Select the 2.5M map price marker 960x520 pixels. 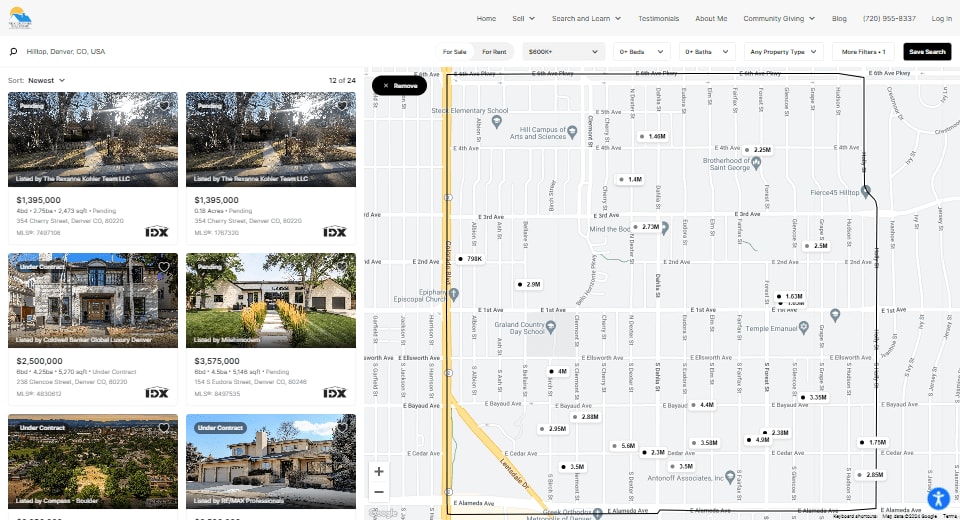[x=816, y=246]
